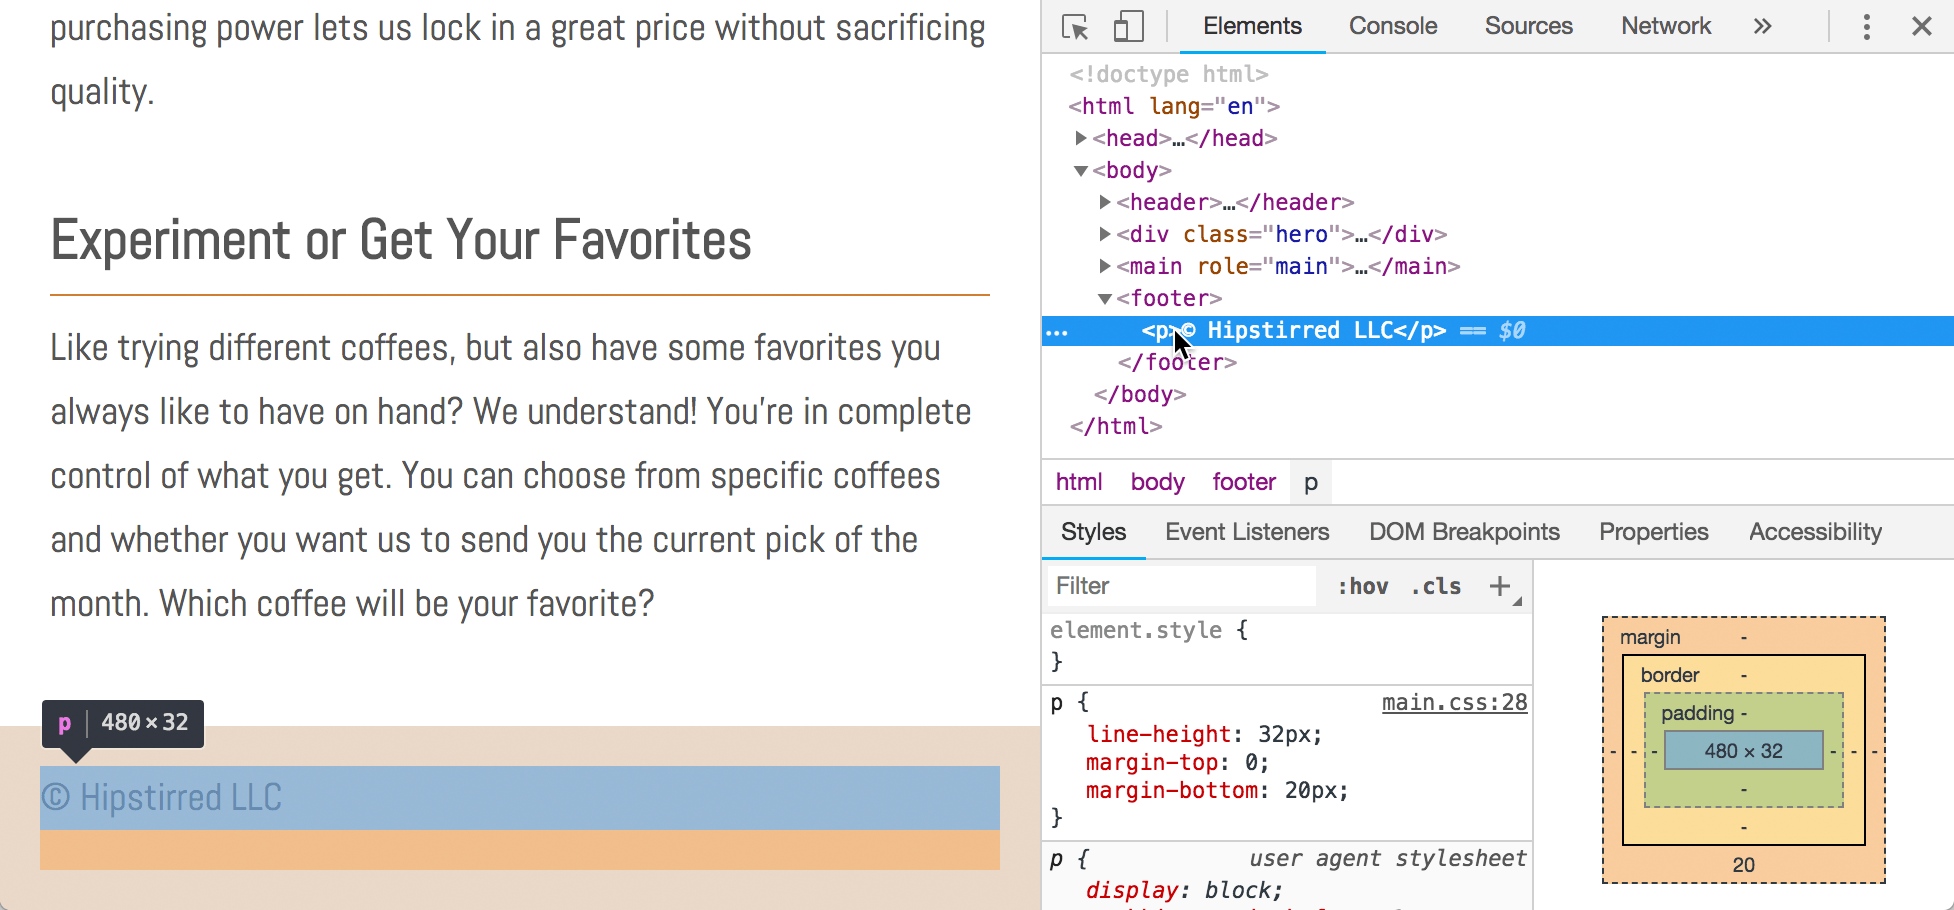View the Event Listeners tab
The width and height of the screenshot is (1954, 910).
pyautogui.click(x=1246, y=531)
